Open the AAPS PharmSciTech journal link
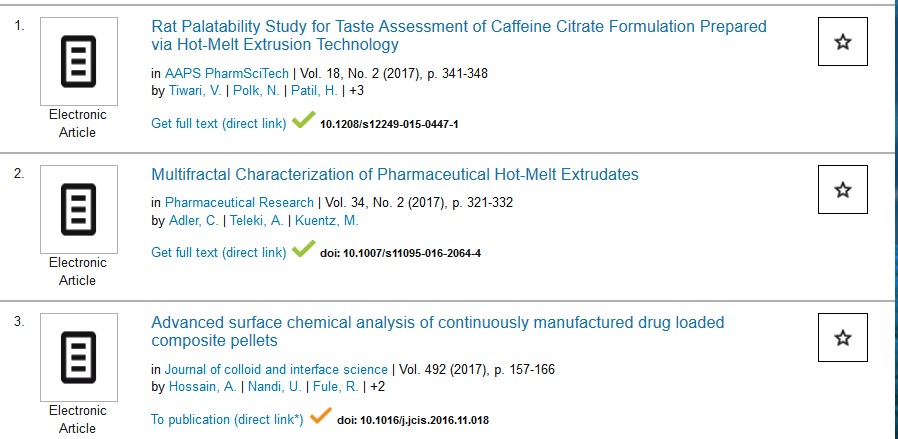 click(227, 73)
